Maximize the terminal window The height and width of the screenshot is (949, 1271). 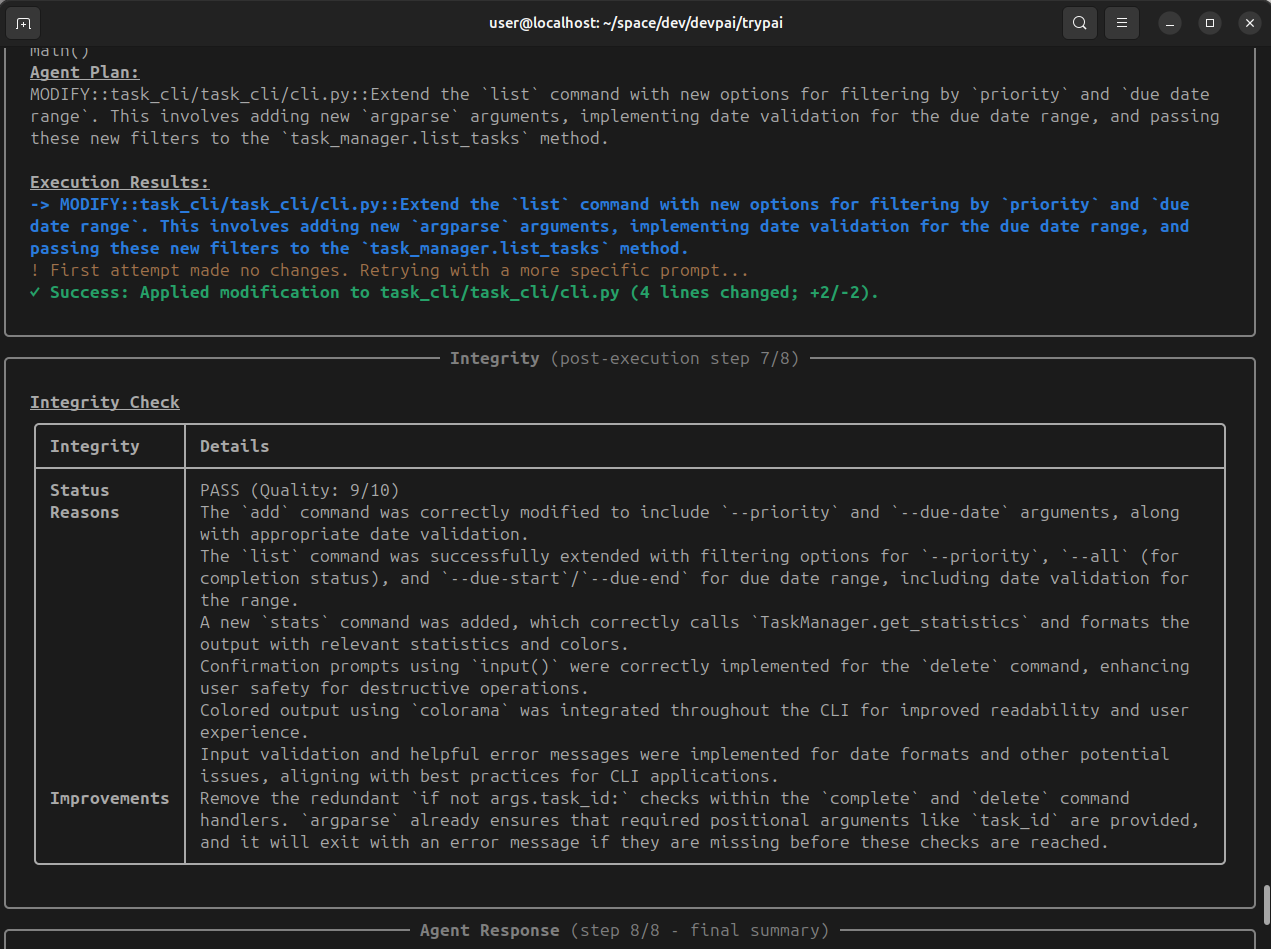tap(1210, 22)
